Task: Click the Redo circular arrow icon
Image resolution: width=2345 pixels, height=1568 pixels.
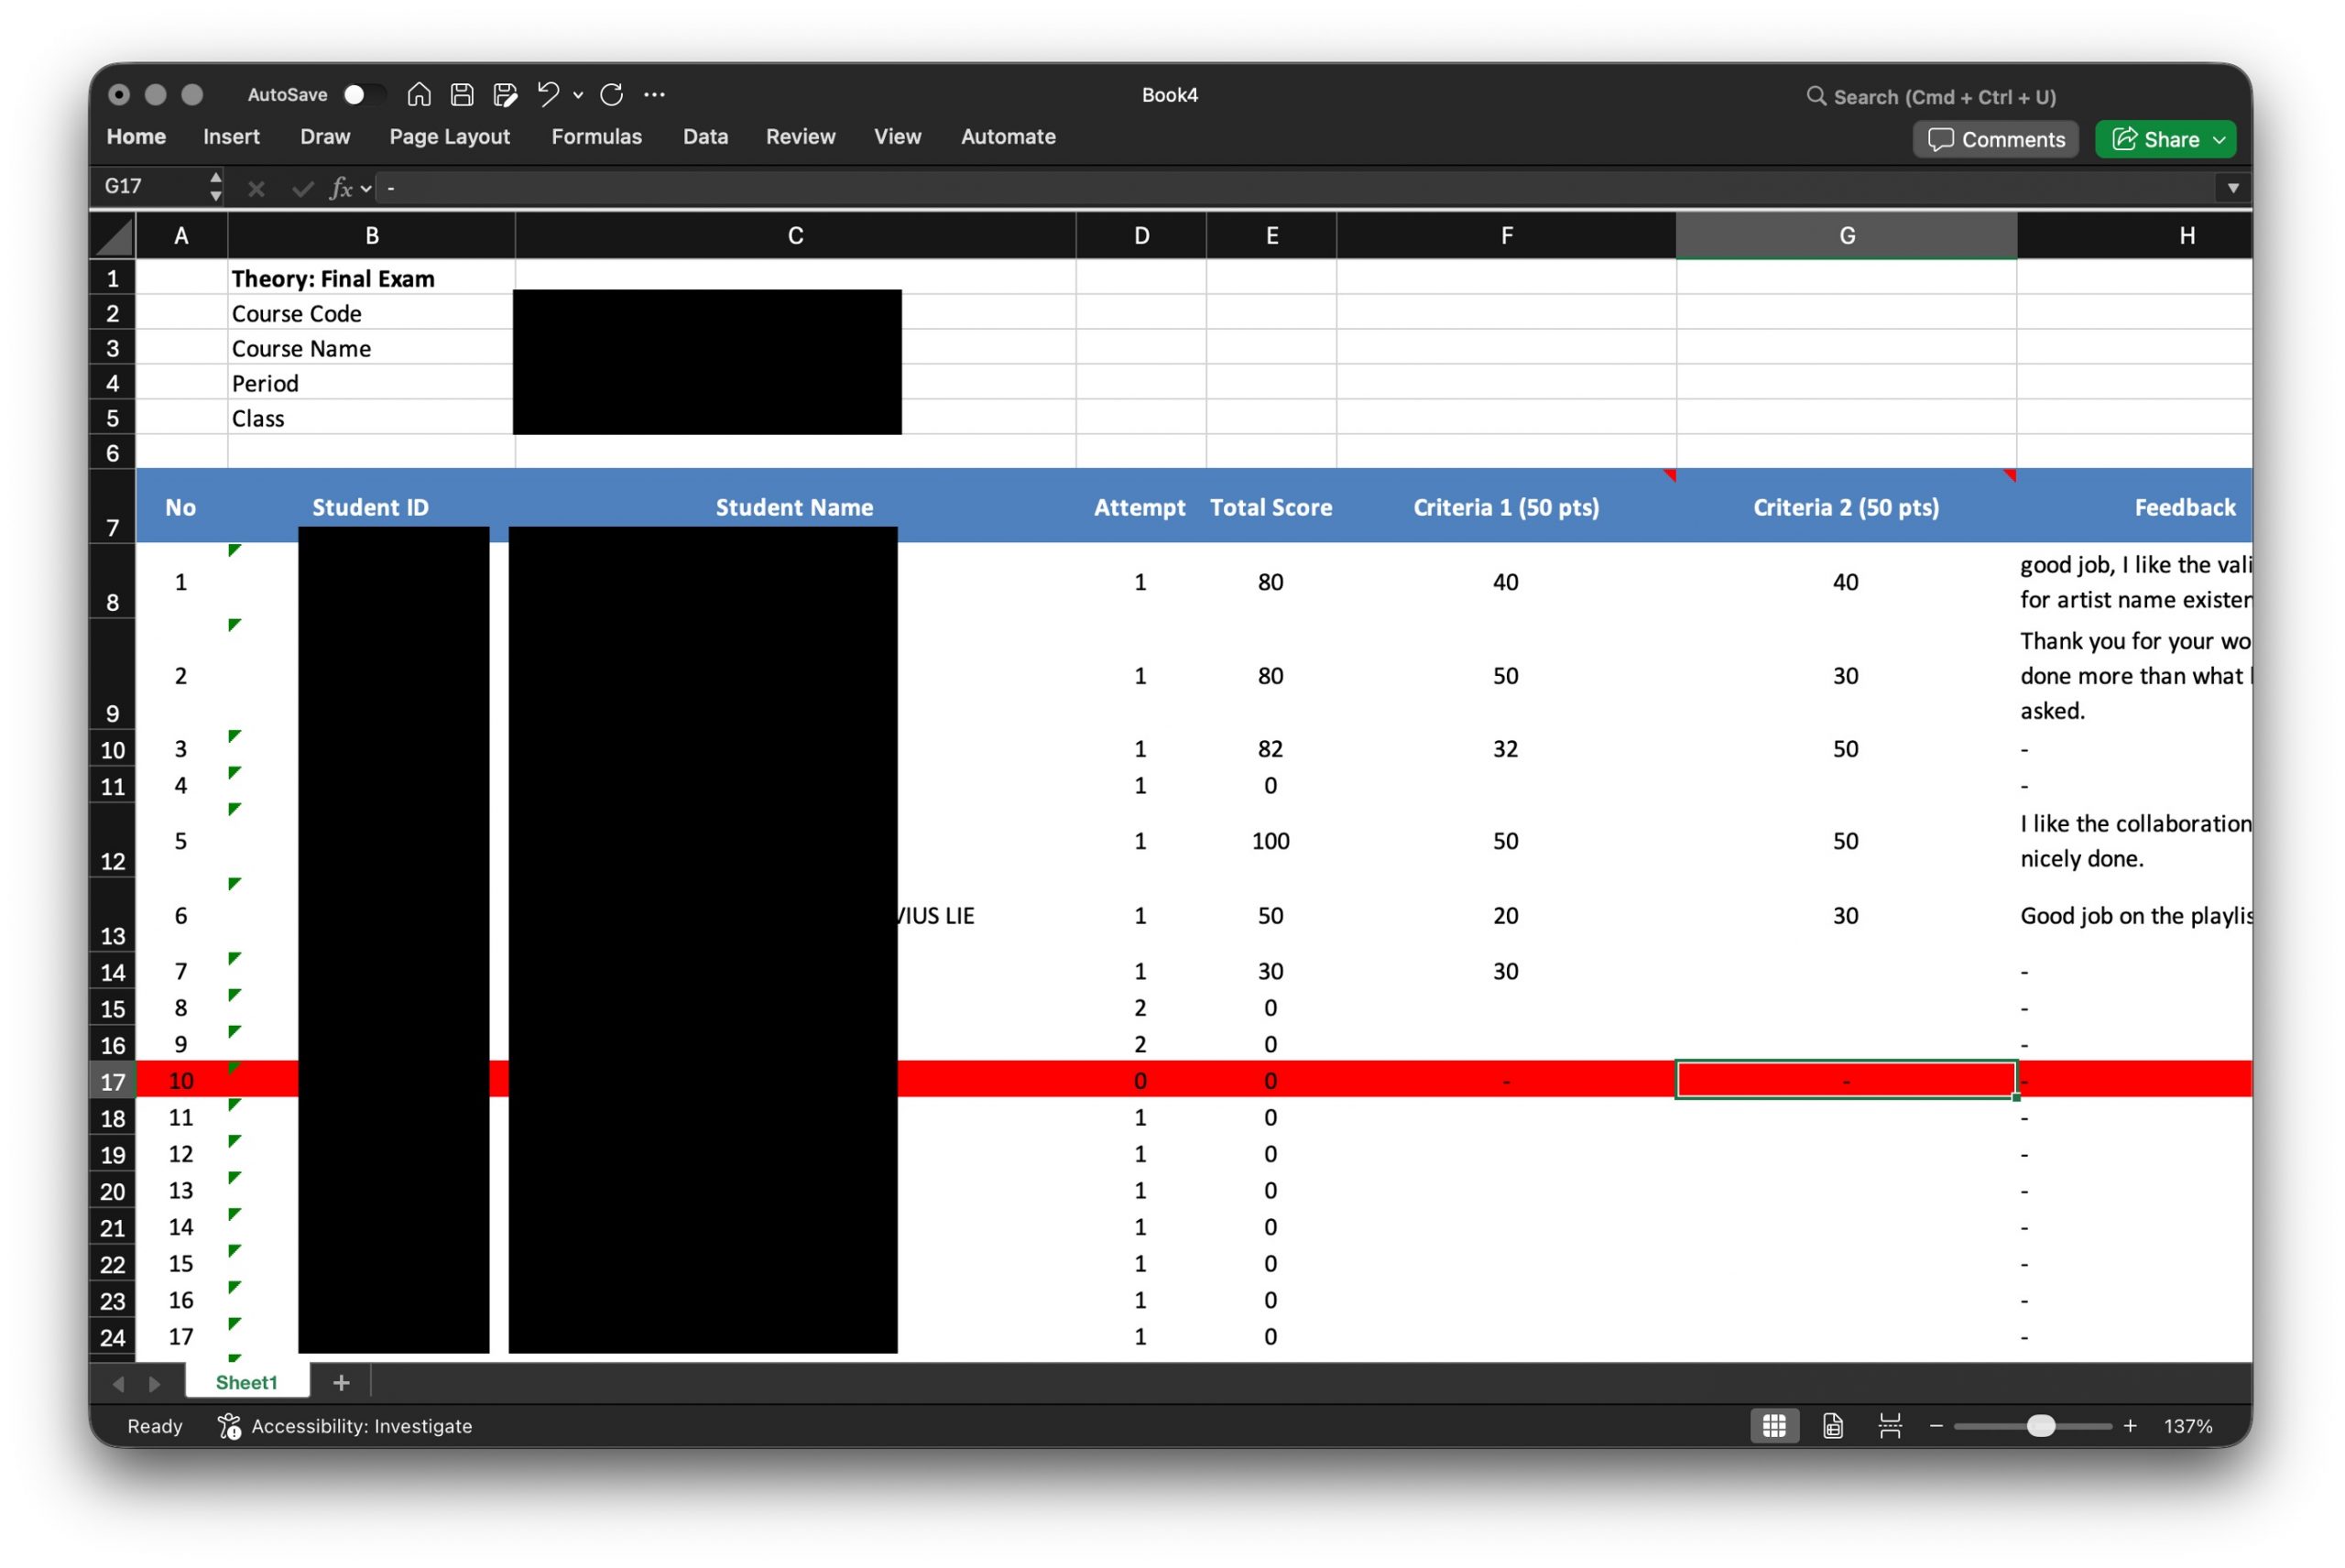Action: point(612,94)
